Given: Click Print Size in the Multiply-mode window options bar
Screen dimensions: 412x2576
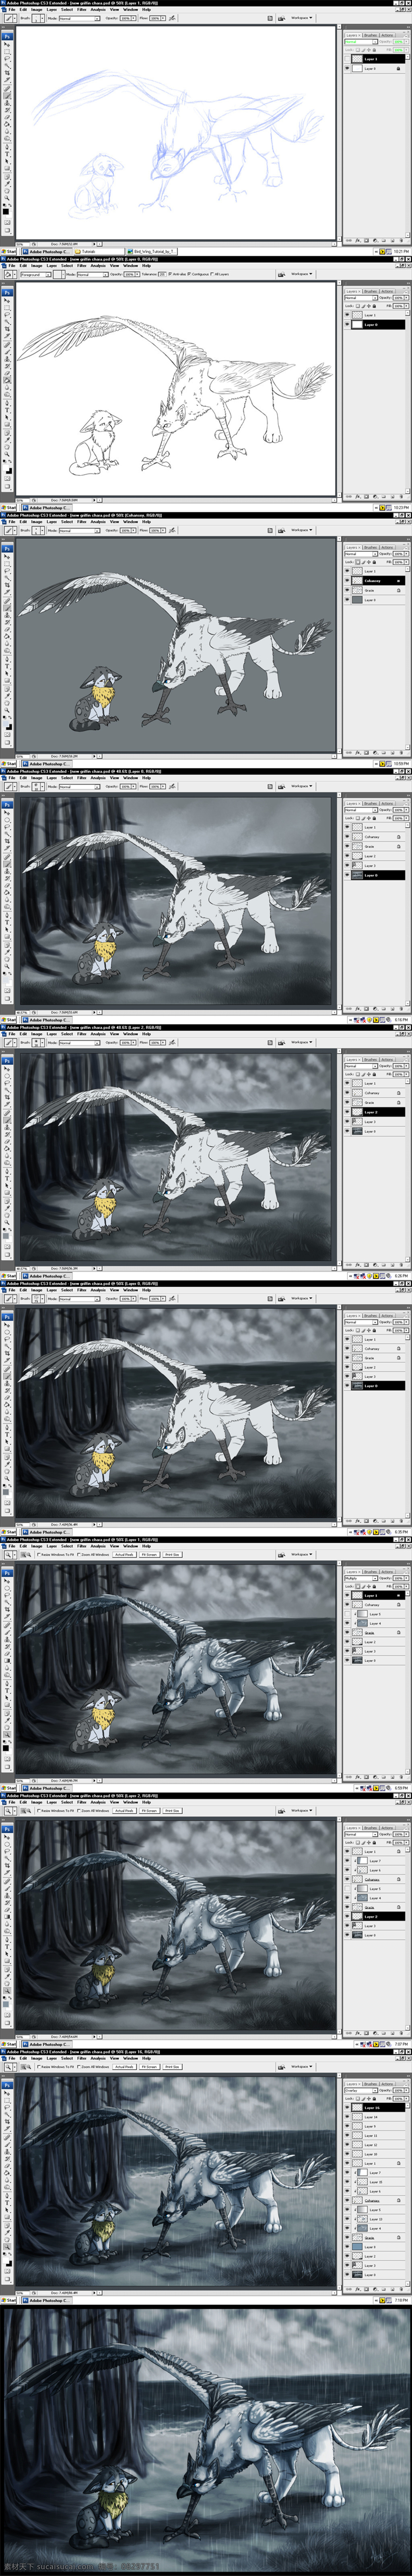Looking at the screenshot, I should pyautogui.click(x=172, y=1555).
